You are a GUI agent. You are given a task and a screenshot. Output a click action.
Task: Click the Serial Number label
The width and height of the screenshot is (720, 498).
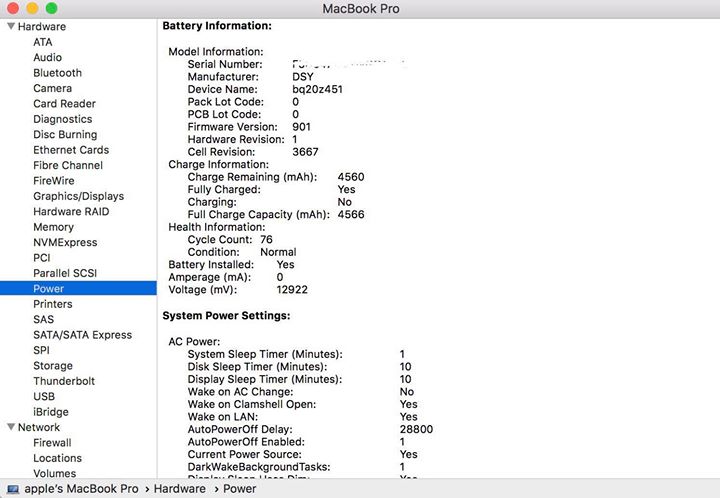click(225, 64)
